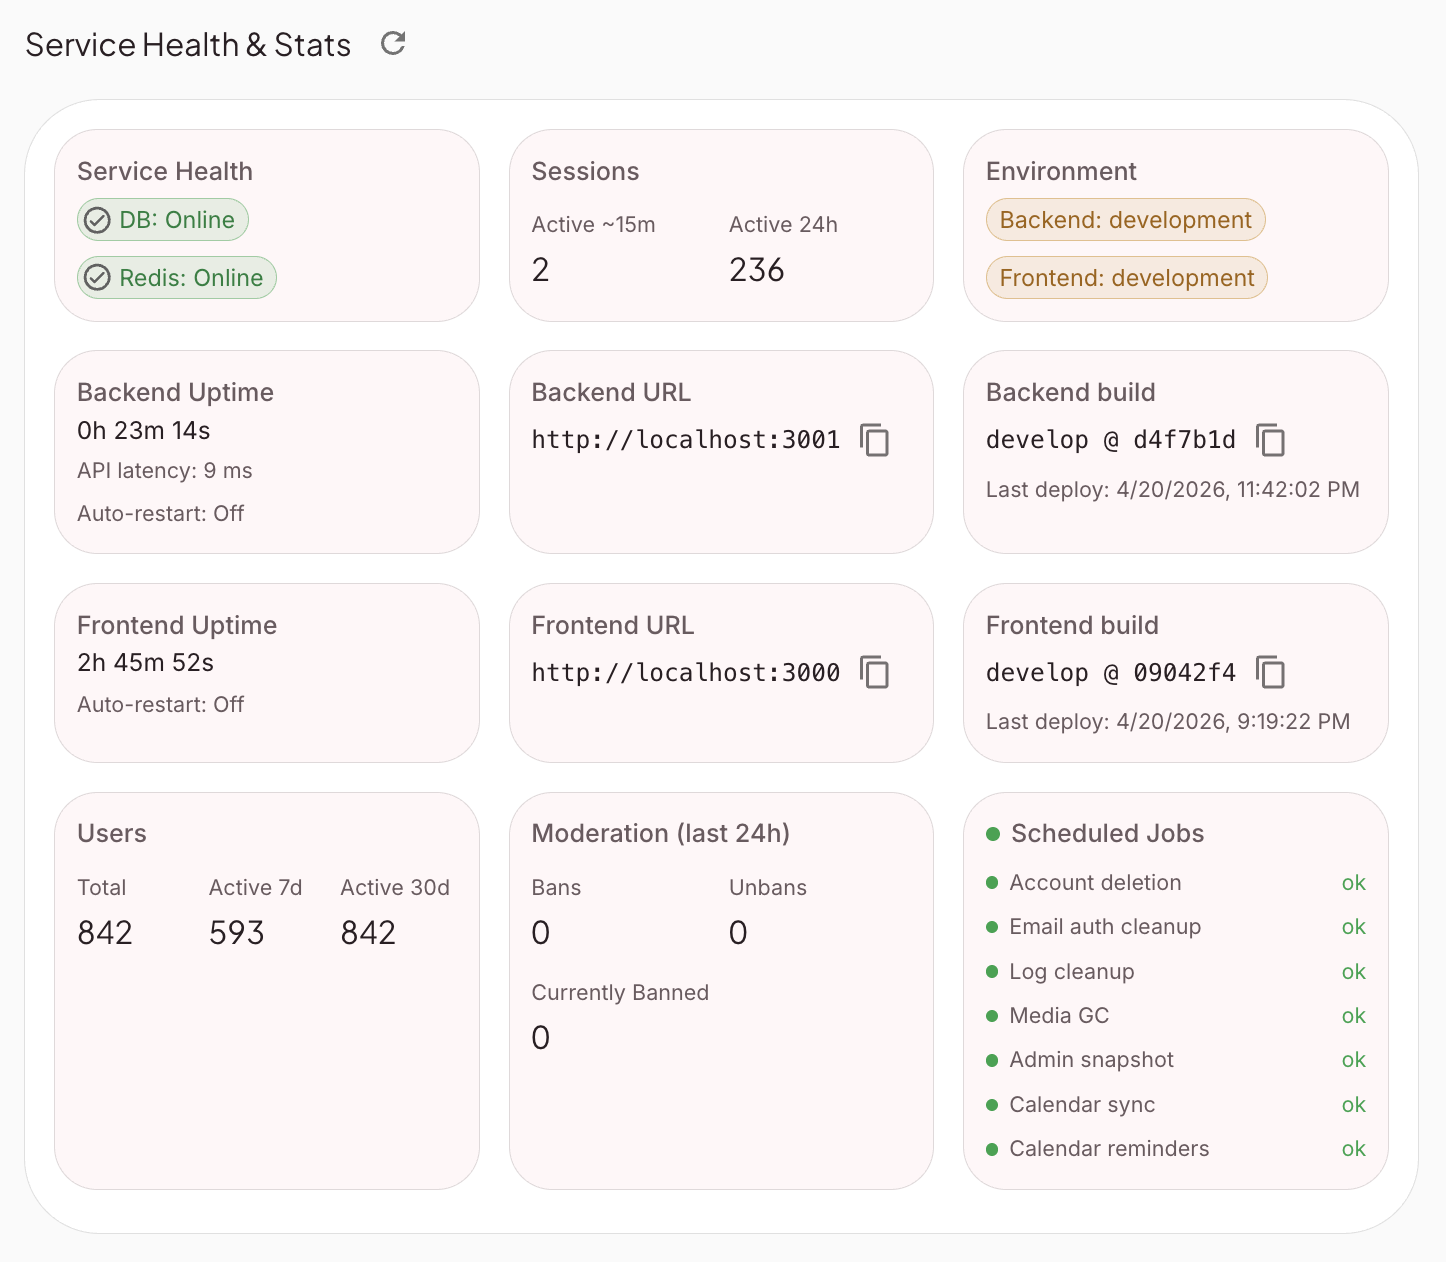Viewport: 1446px width, 1262px height.
Task: Copy the backend build hash d4f7b1d
Action: click(1270, 440)
